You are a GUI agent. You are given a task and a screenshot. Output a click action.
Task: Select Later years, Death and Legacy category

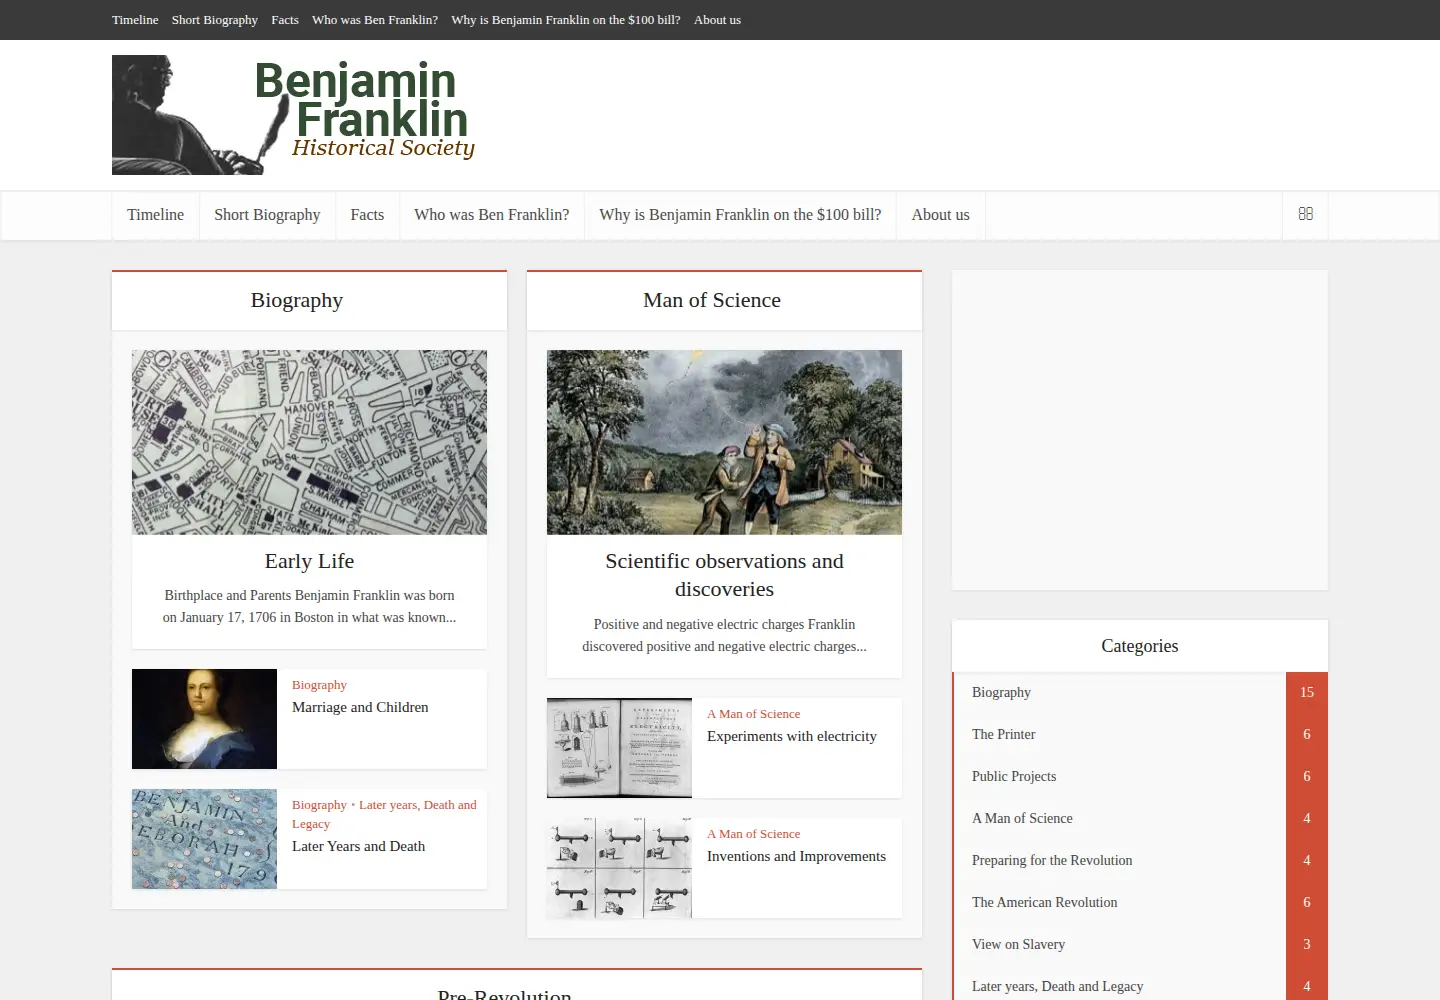pos(1057,986)
